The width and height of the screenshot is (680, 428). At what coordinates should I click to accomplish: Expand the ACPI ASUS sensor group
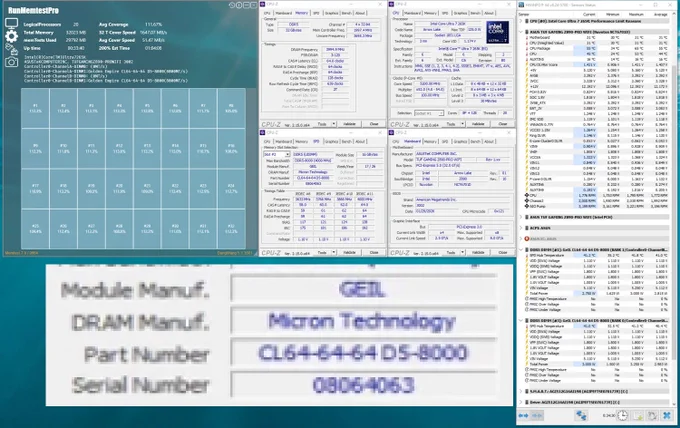click(521, 228)
